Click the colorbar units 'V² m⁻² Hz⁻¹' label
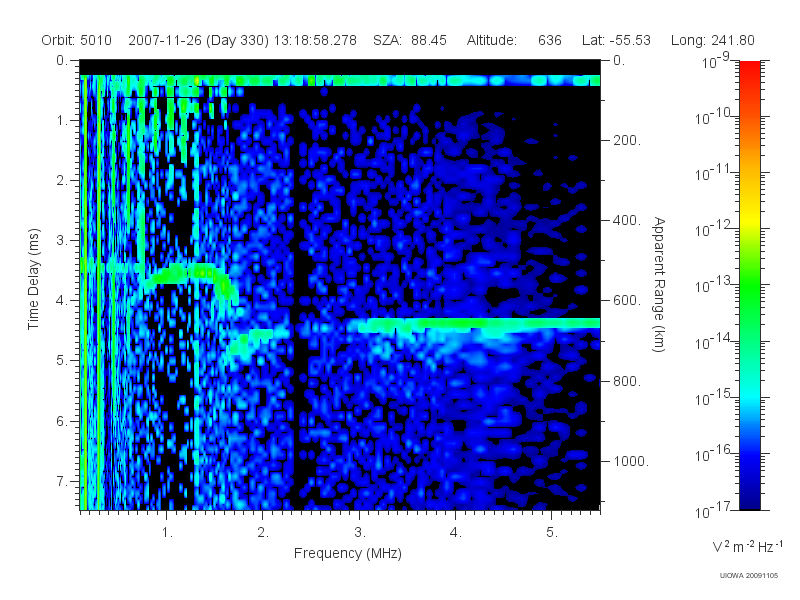800x600 pixels. 747,546
